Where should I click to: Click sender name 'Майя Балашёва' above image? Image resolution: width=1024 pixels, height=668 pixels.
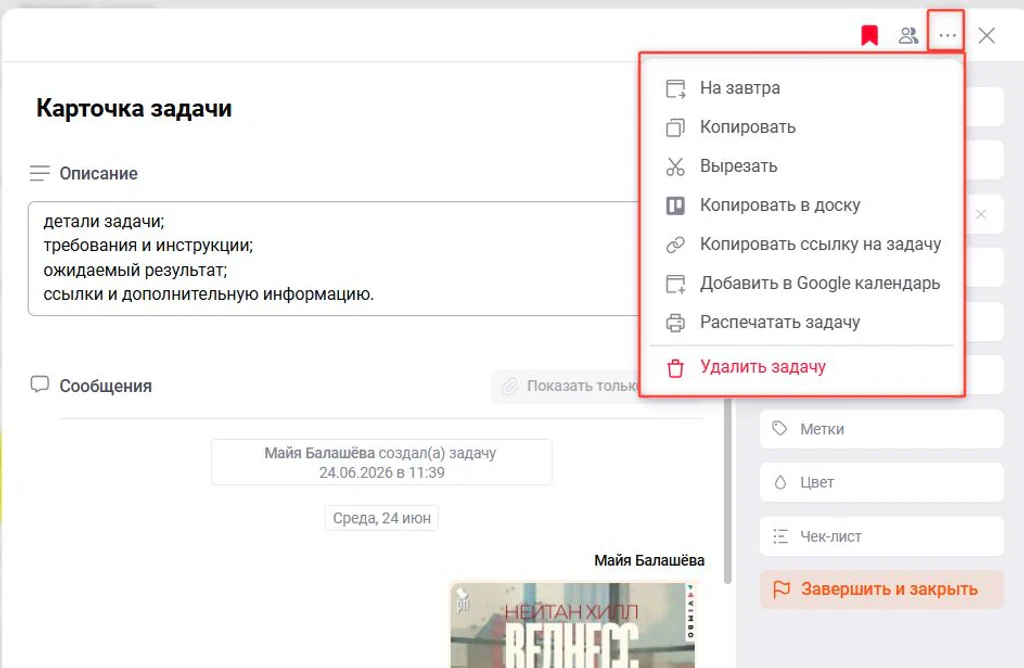click(x=649, y=560)
